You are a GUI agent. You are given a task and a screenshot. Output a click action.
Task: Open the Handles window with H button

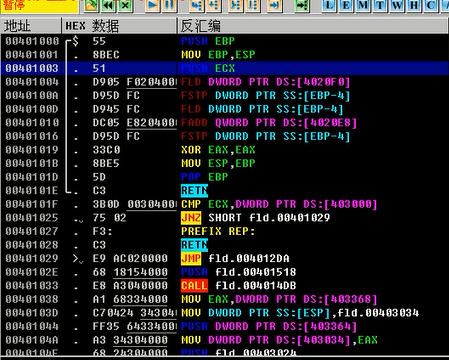click(414, 6)
